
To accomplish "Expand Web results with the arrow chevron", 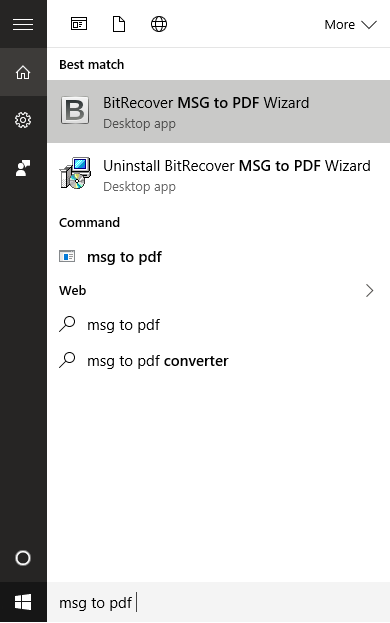I will pyautogui.click(x=369, y=290).
